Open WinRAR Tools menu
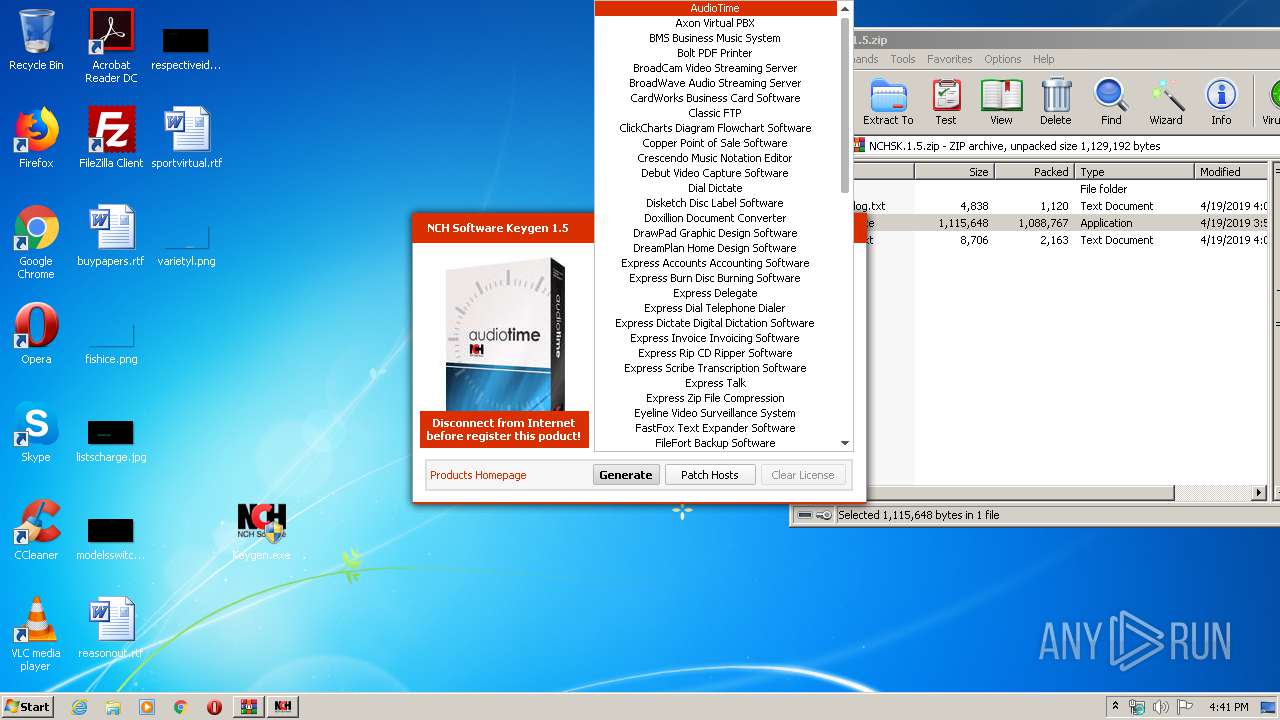Image resolution: width=1280 pixels, height=720 pixels. point(902,59)
